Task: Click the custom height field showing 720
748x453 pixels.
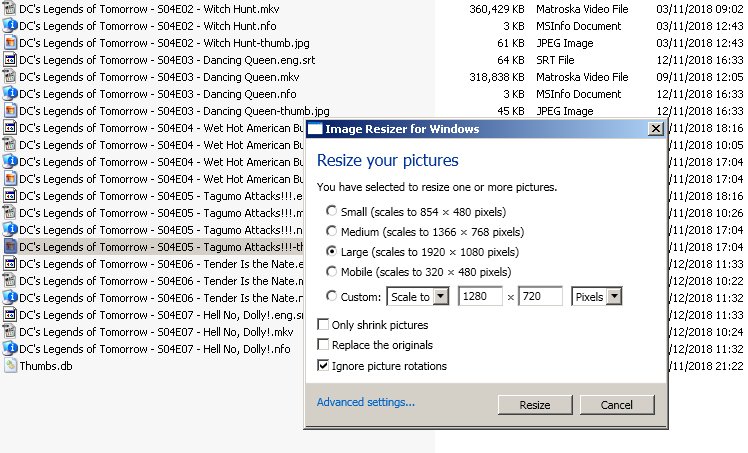Action: pyautogui.click(x=540, y=296)
